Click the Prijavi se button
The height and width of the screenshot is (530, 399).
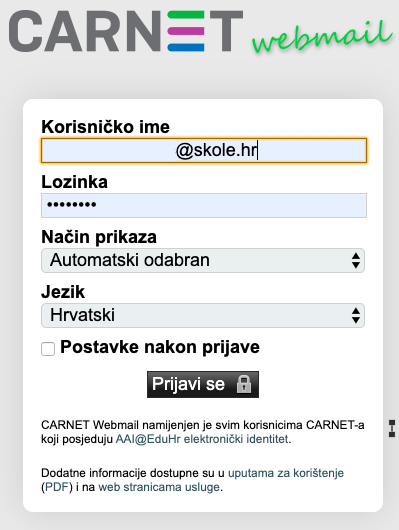[x=203, y=384]
